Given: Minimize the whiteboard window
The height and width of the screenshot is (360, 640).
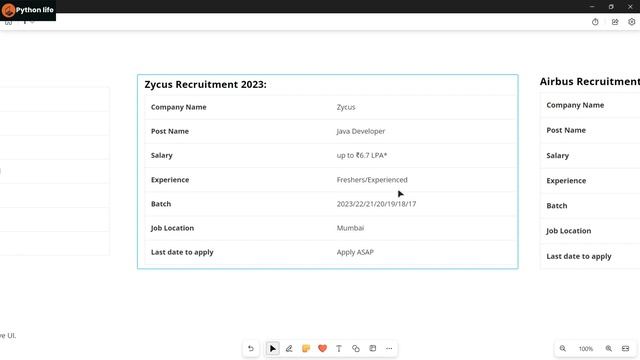Looking at the screenshot, I should click(592, 7).
